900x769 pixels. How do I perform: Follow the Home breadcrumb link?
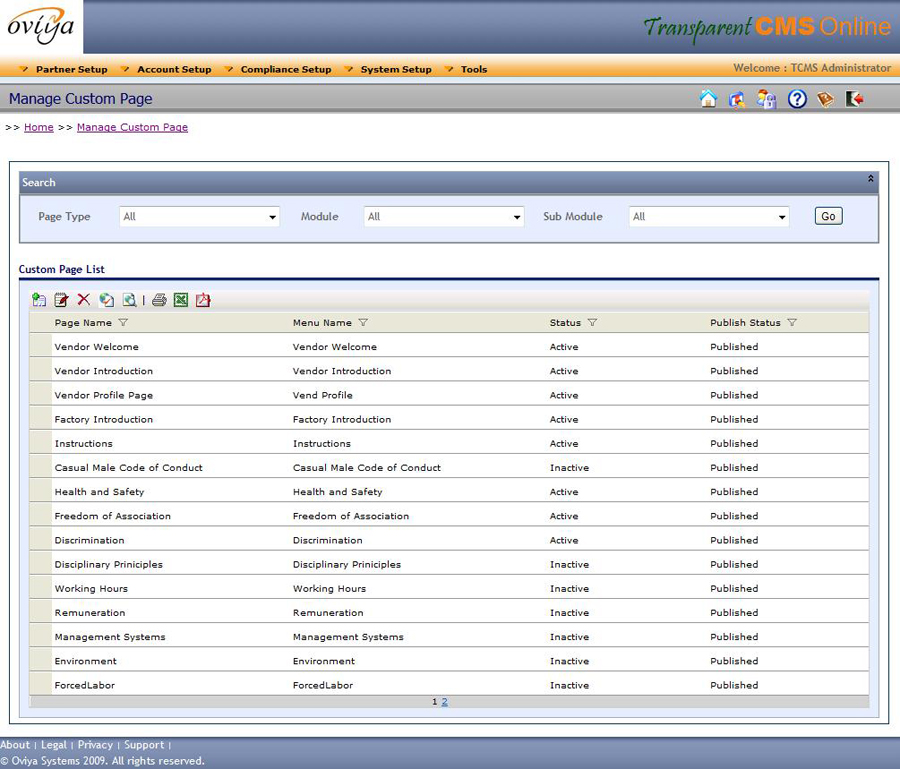tap(38, 127)
